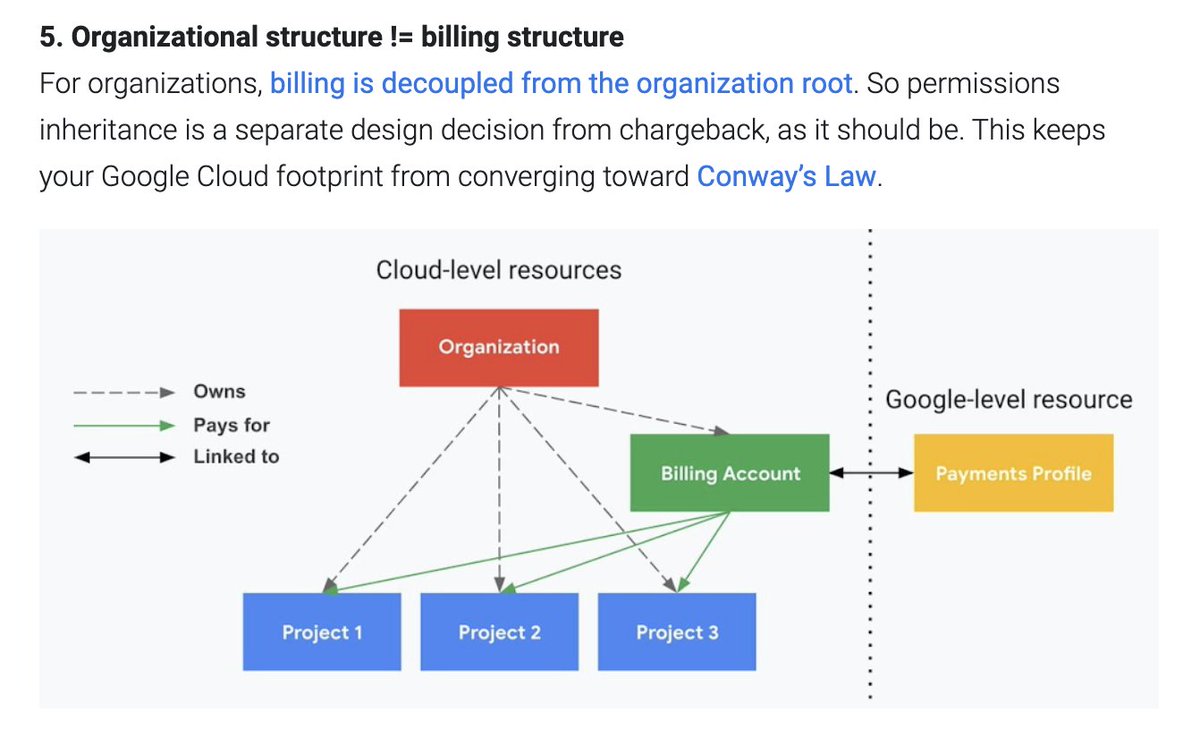Click the green Billing Account box
The image size is (1200, 755).
click(x=730, y=473)
